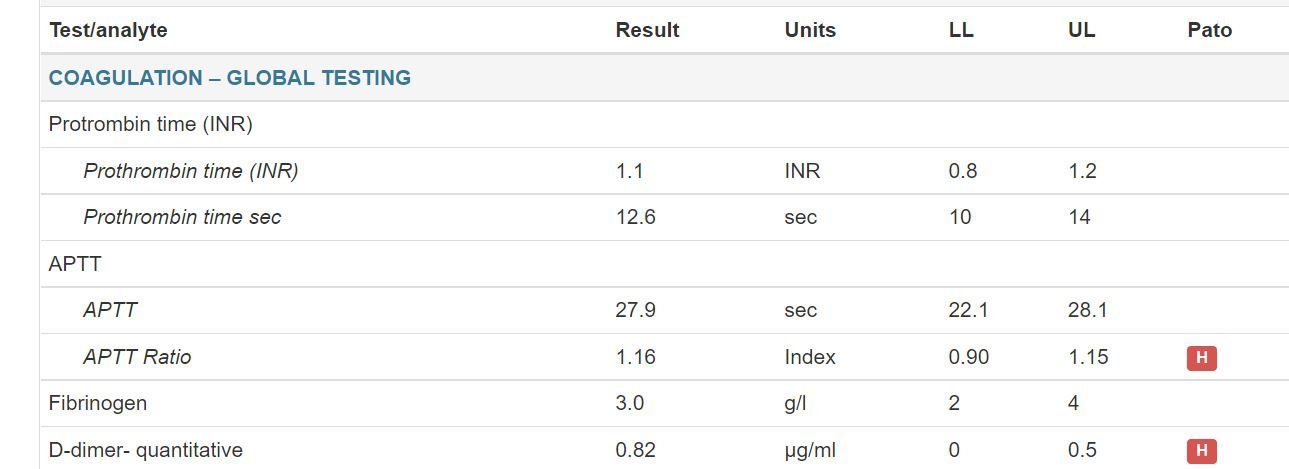Click the Prothrombin time sec row
The height and width of the screenshot is (469, 1289).
(x=182, y=217)
